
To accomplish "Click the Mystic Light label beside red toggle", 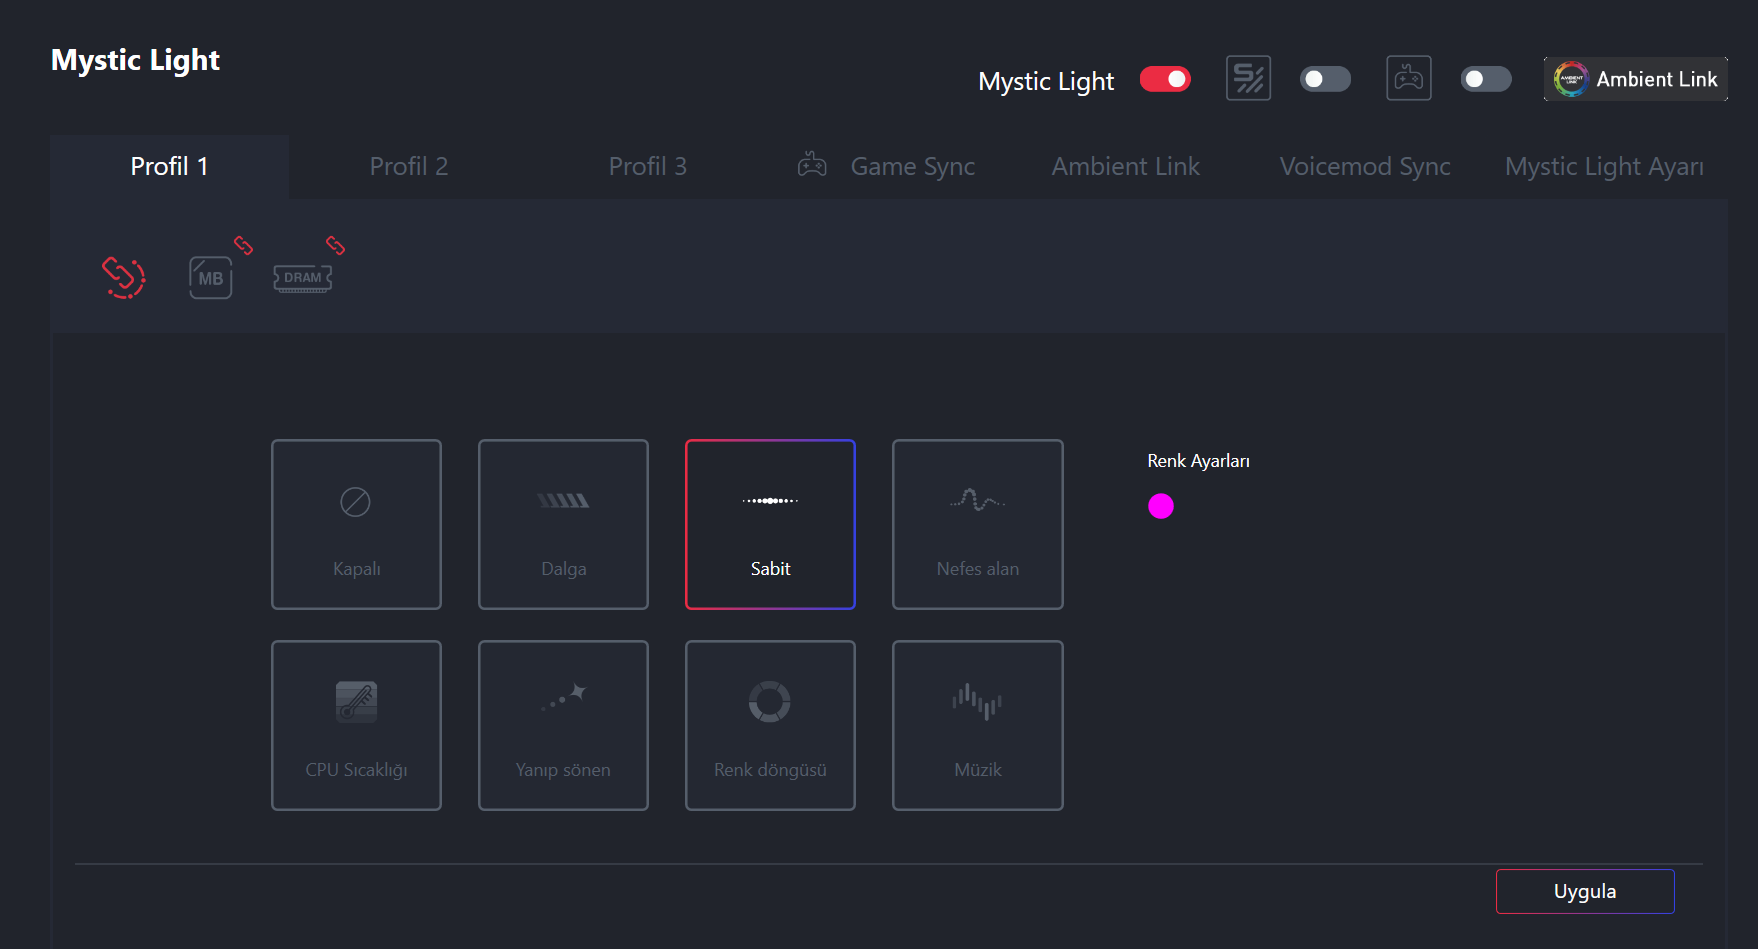I will point(1046,81).
